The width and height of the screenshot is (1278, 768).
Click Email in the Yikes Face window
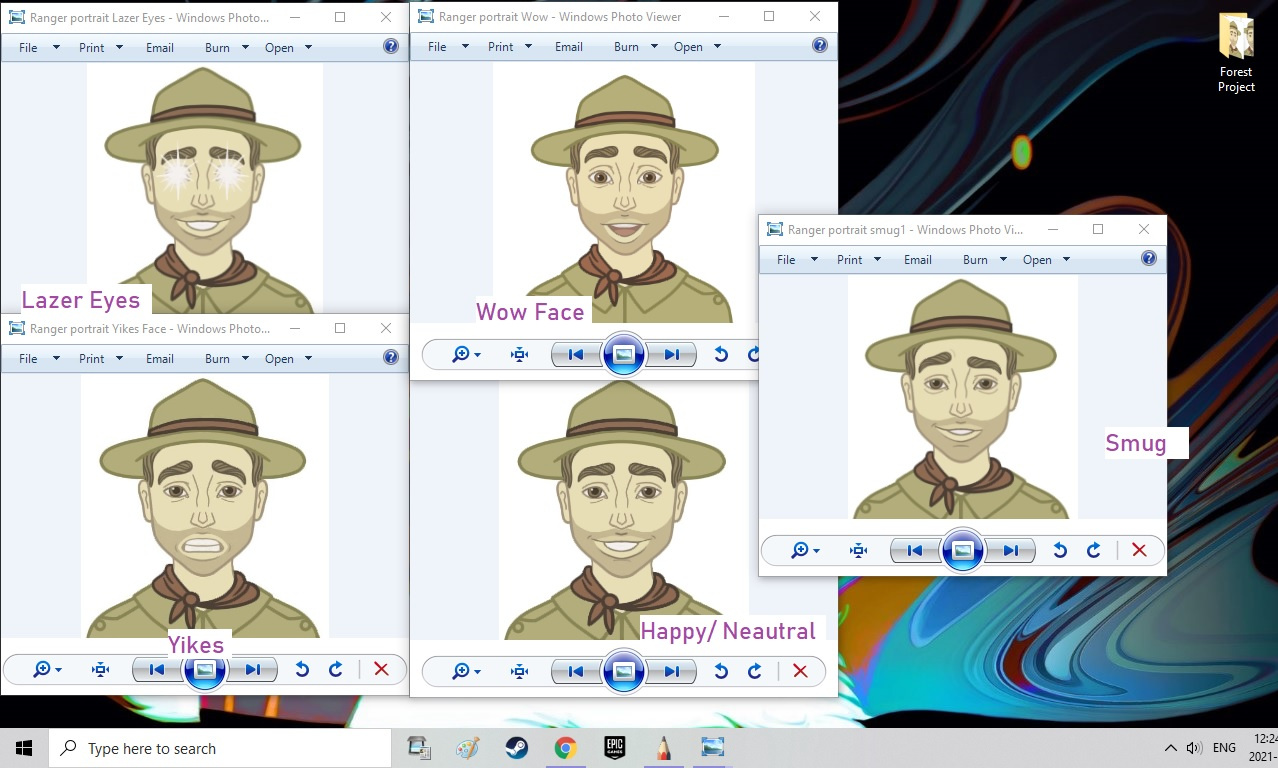pyautogui.click(x=160, y=359)
